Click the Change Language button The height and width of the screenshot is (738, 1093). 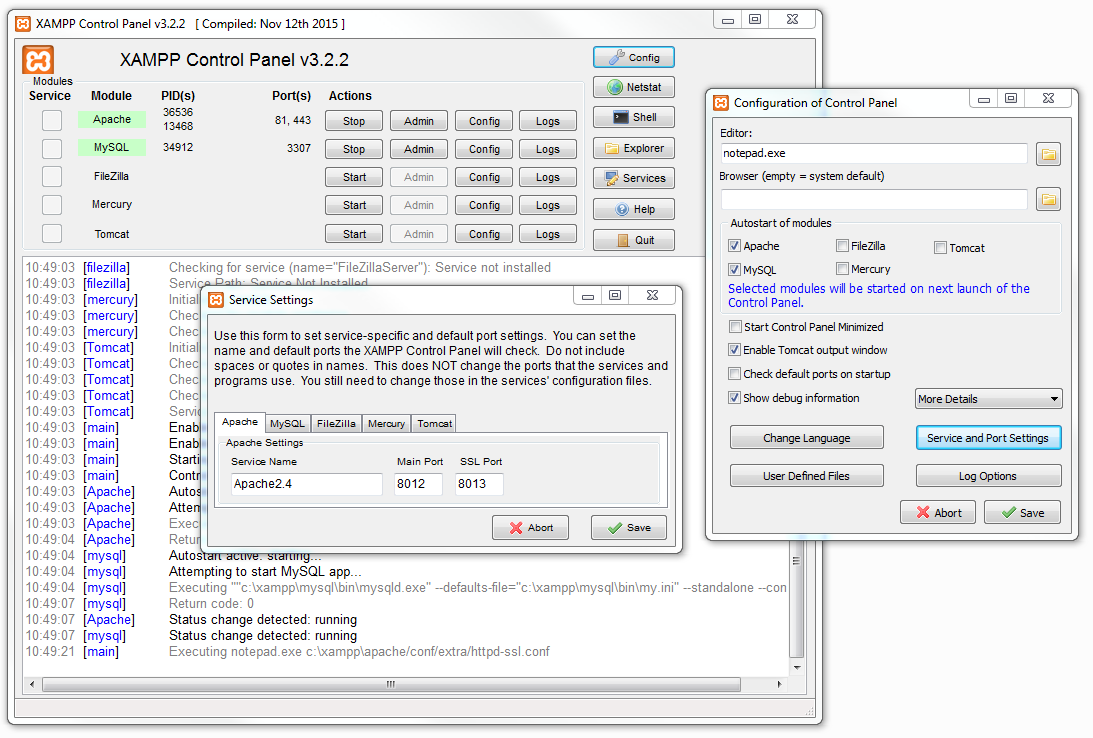(x=806, y=438)
